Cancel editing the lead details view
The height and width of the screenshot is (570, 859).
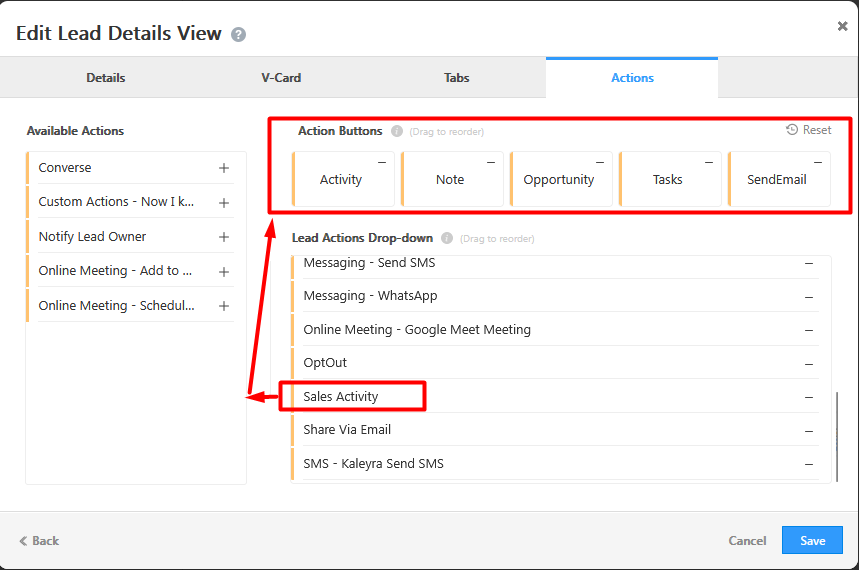click(x=747, y=541)
